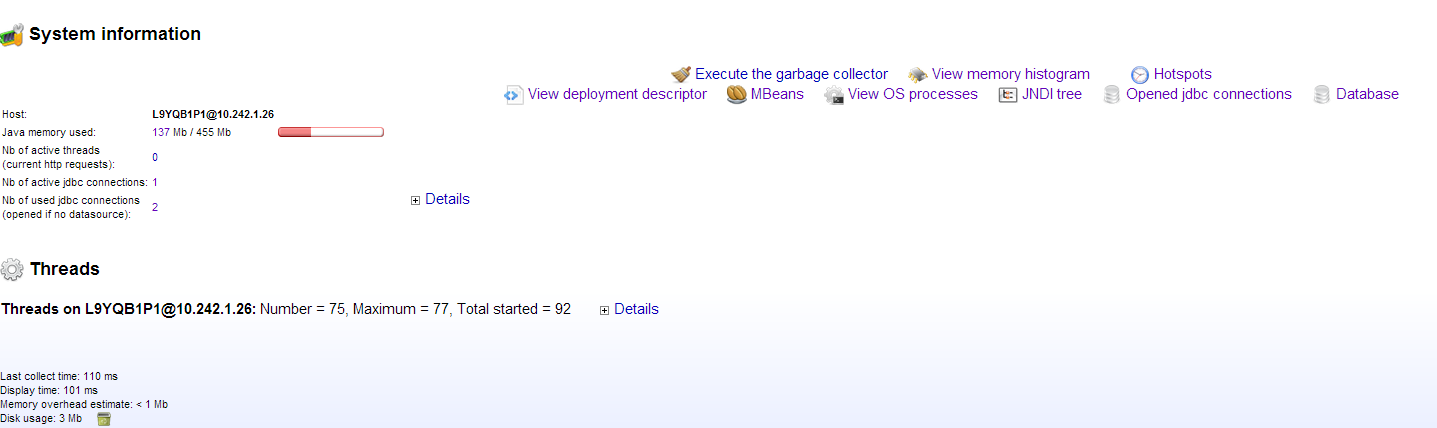The width and height of the screenshot is (1437, 428).
Task: Click Details link in Threads section
Action: click(x=636, y=309)
